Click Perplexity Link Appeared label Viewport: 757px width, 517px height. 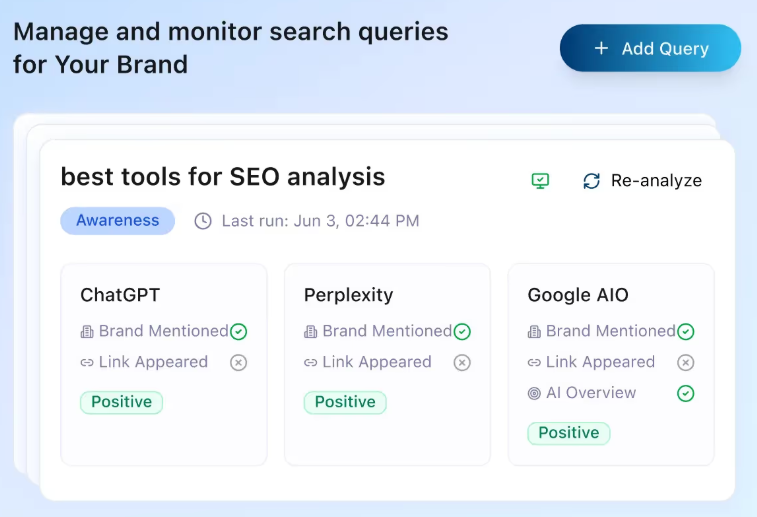point(377,362)
